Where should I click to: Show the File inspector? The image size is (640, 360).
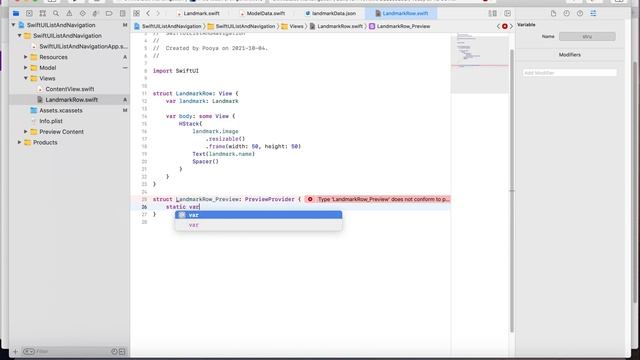(553, 13)
